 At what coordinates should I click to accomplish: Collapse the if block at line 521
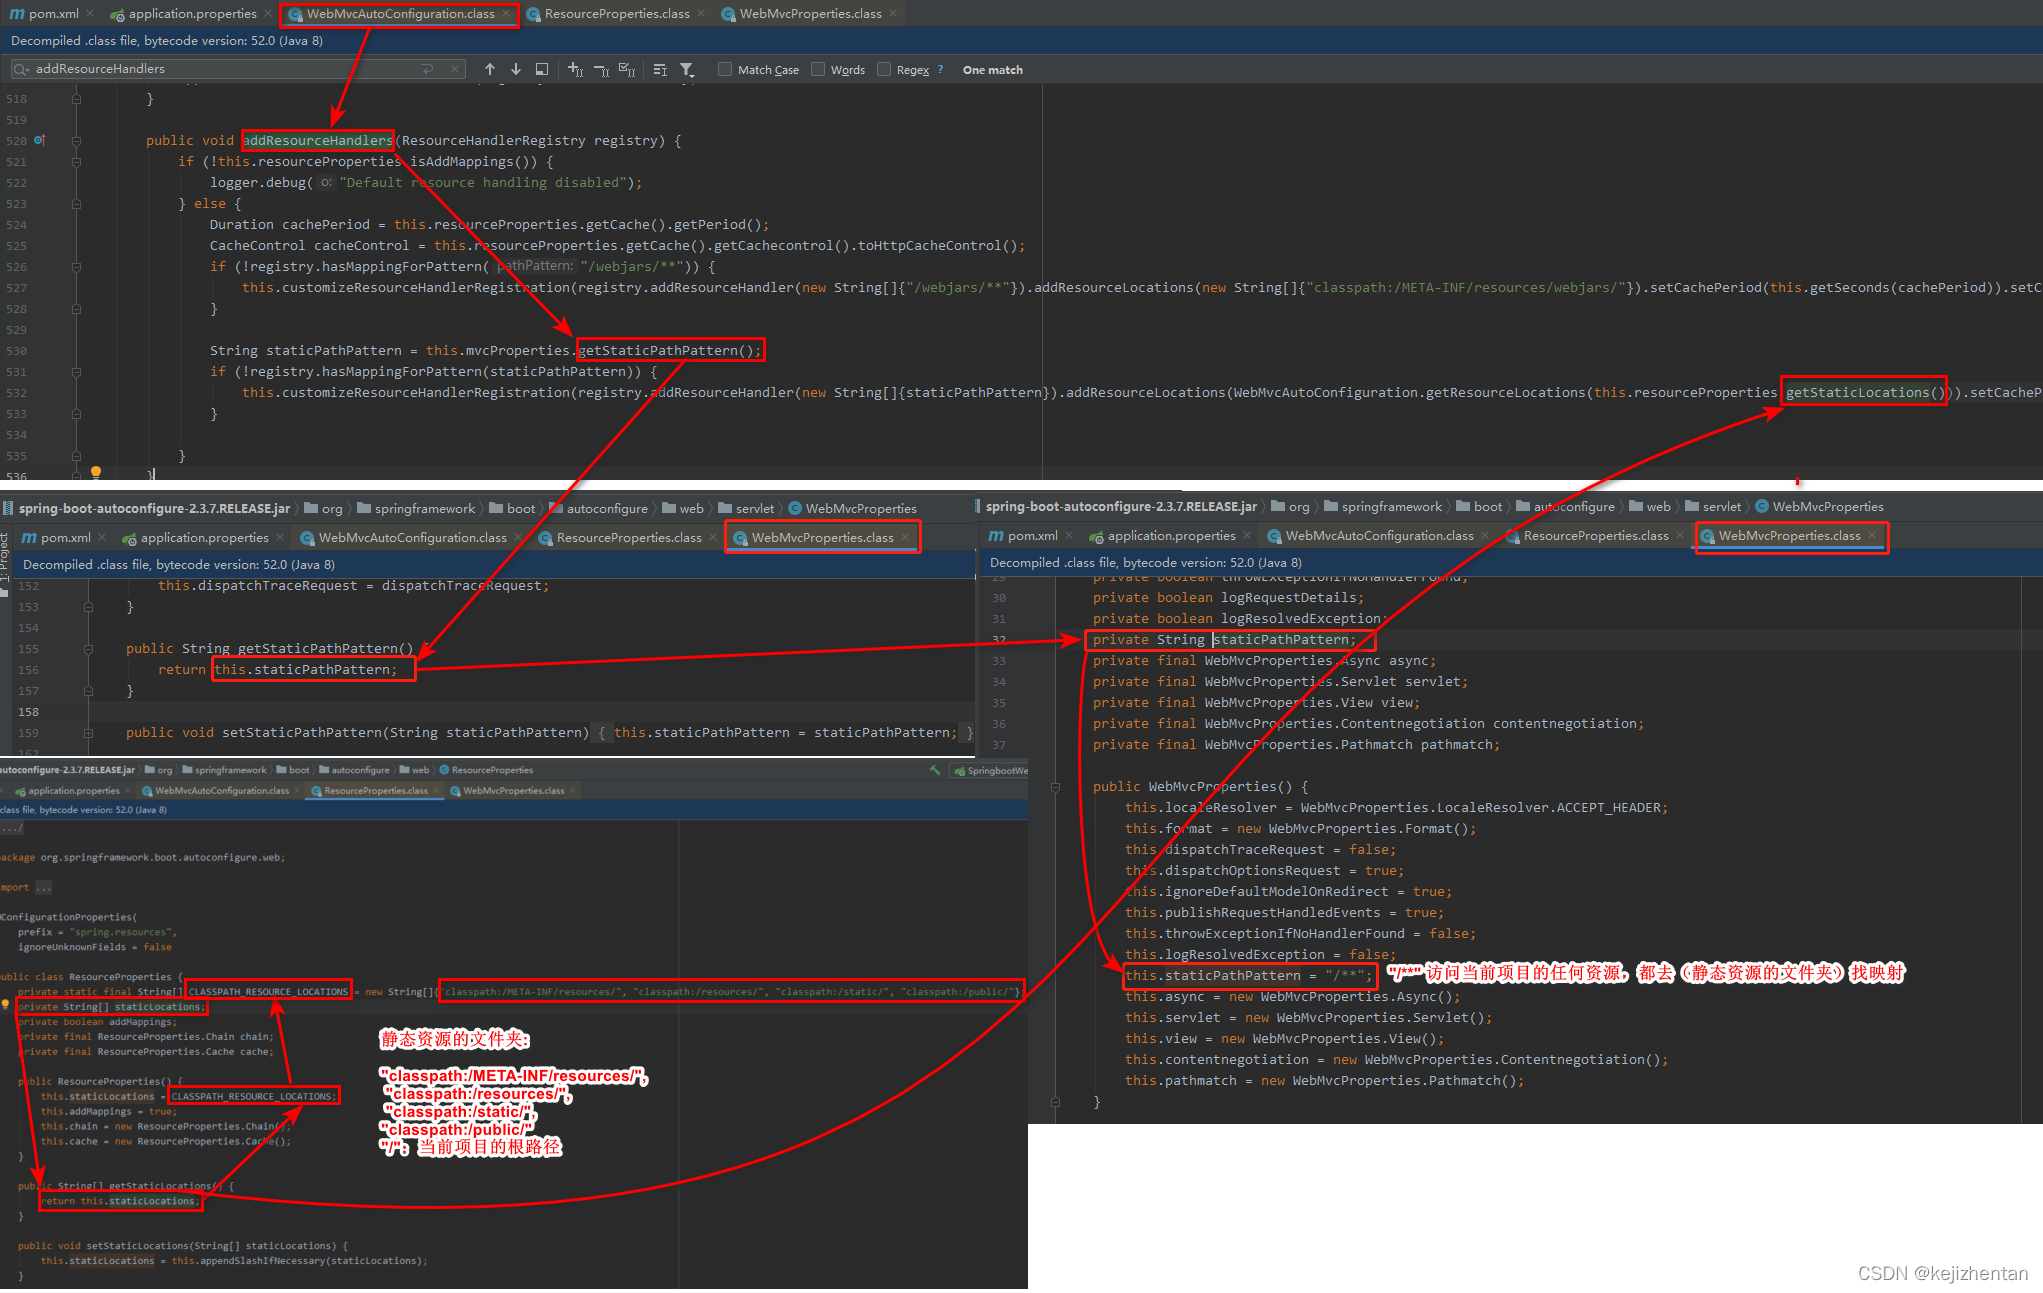[x=76, y=161]
